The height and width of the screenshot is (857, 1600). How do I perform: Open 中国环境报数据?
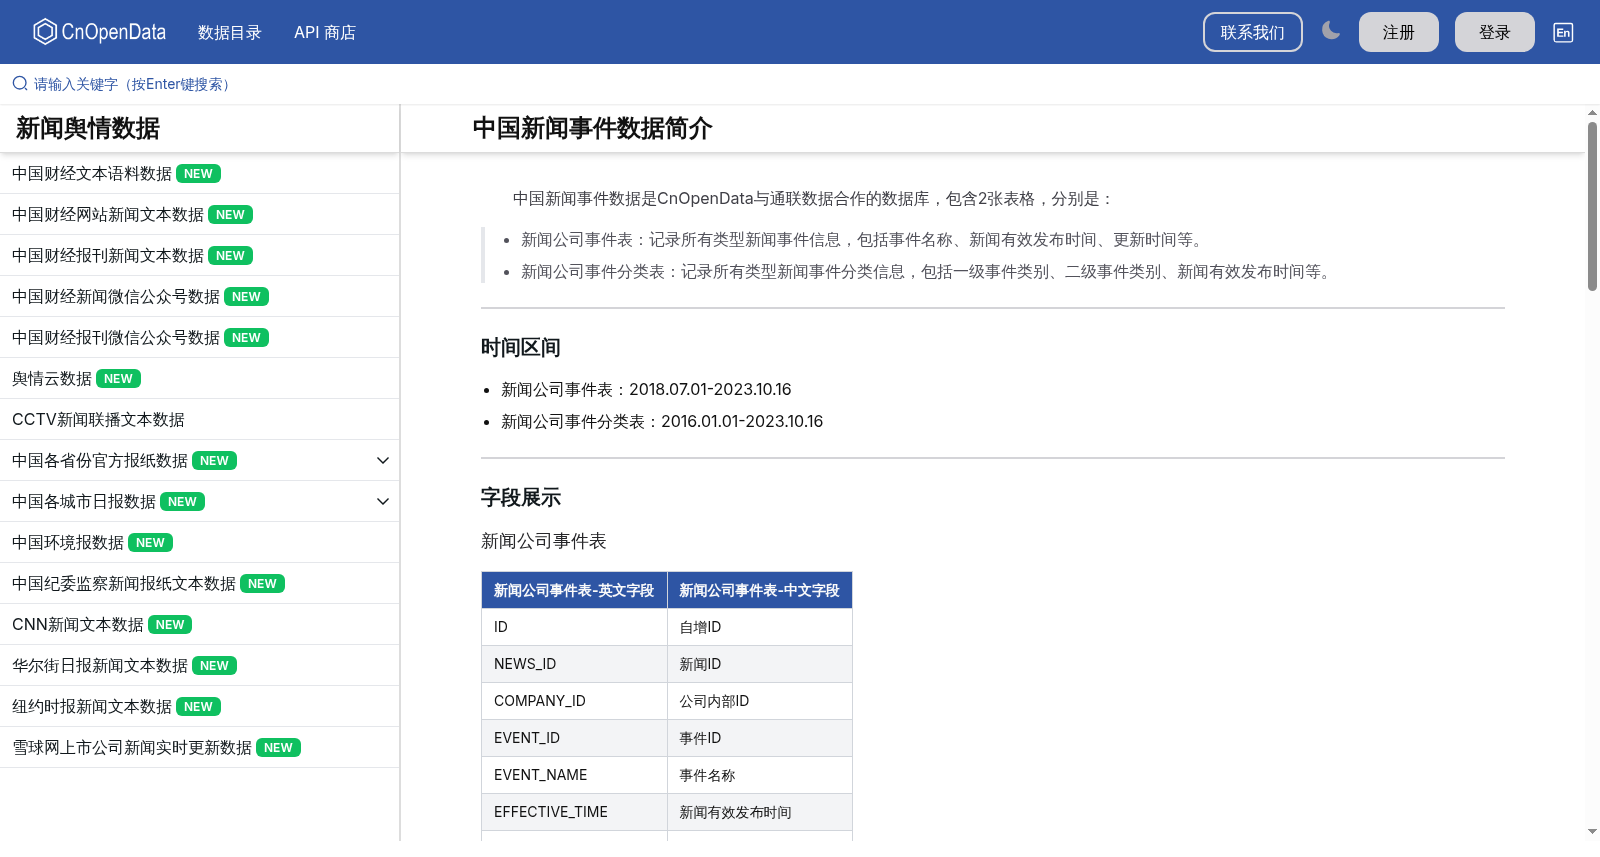point(68,542)
